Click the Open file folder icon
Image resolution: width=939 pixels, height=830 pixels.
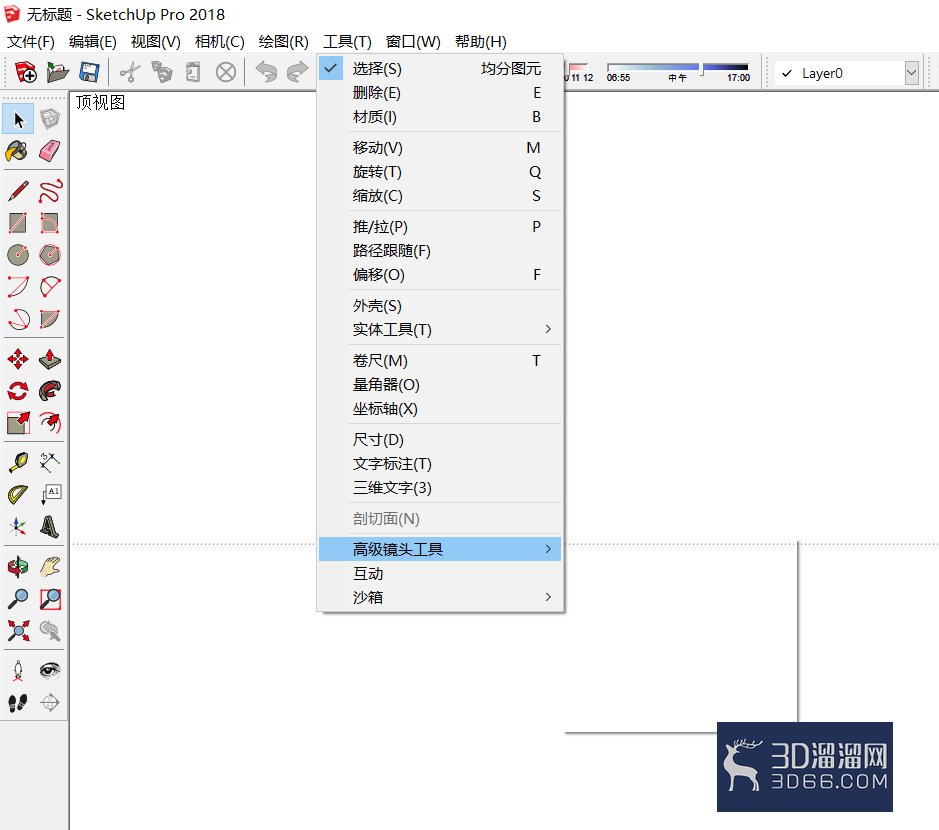coord(57,72)
